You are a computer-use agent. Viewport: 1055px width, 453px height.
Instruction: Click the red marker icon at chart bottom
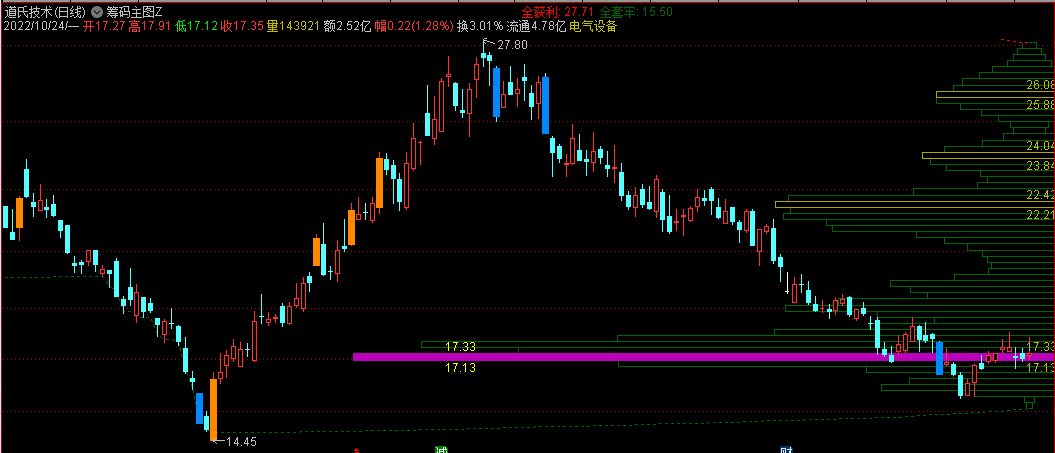click(x=357, y=449)
